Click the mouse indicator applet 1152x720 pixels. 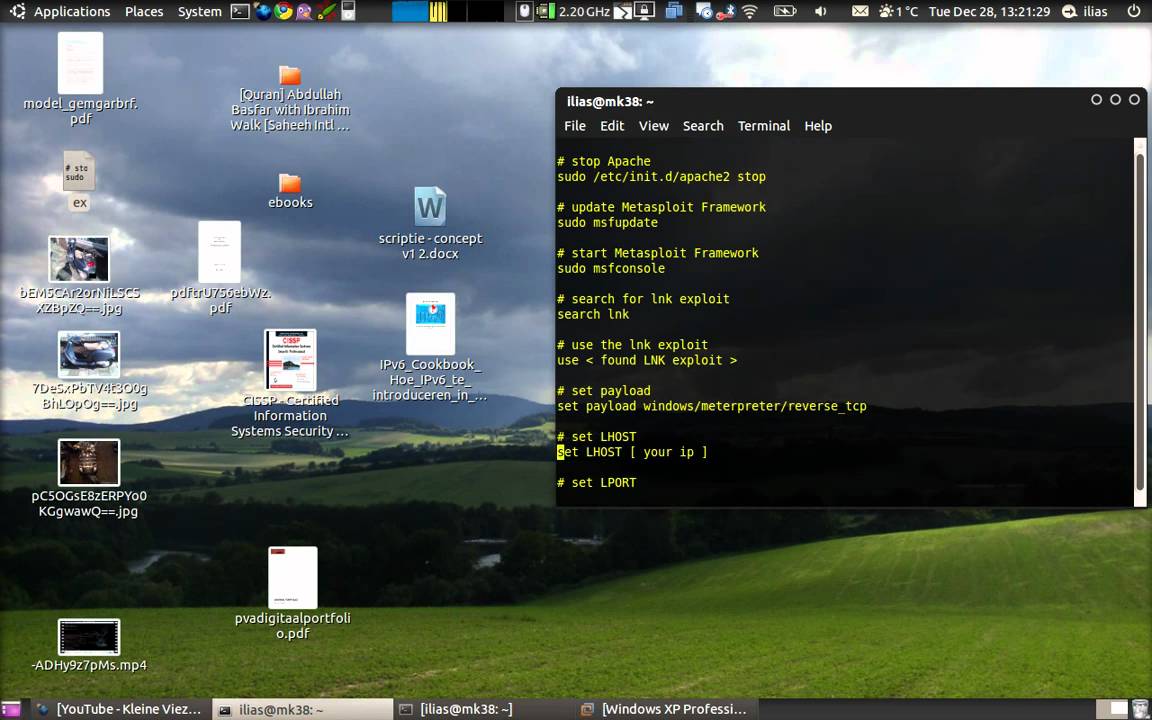click(x=524, y=11)
